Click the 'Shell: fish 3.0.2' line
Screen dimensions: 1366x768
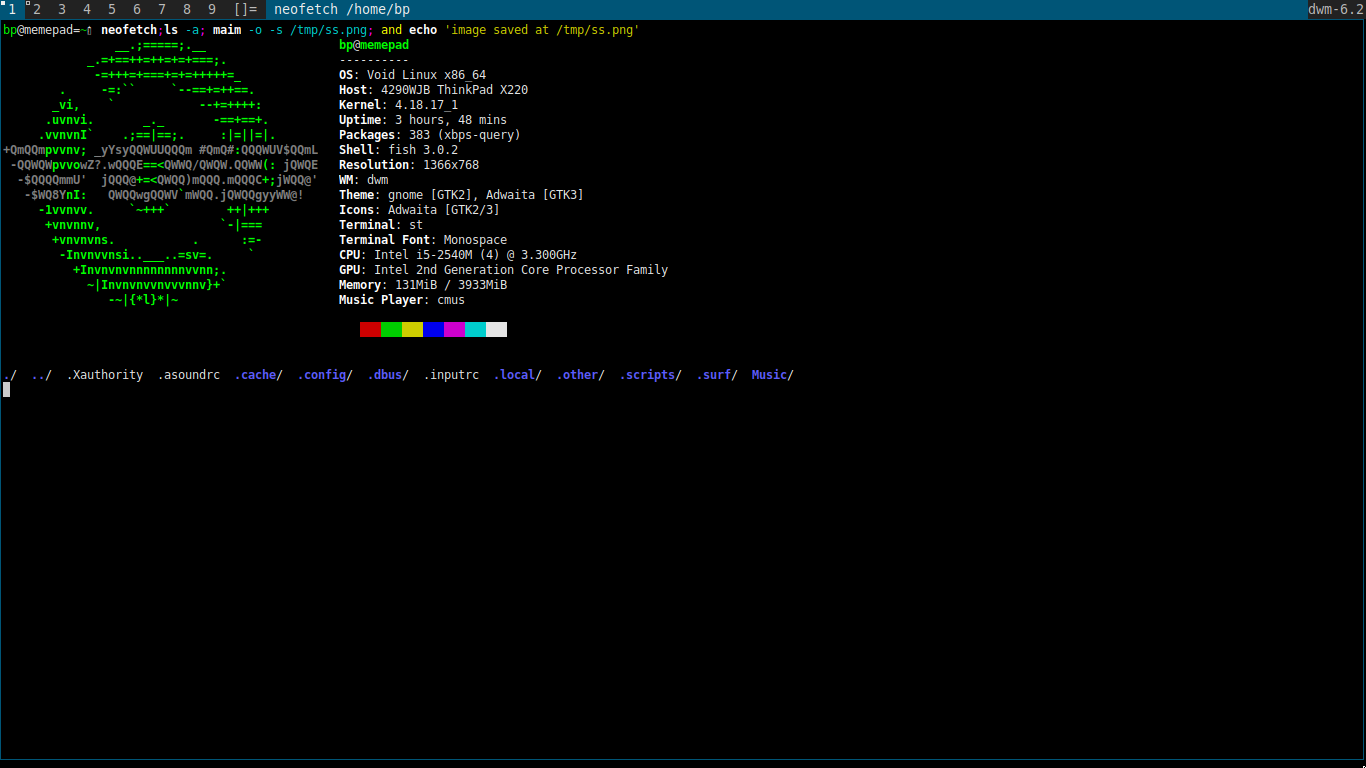(x=398, y=150)
